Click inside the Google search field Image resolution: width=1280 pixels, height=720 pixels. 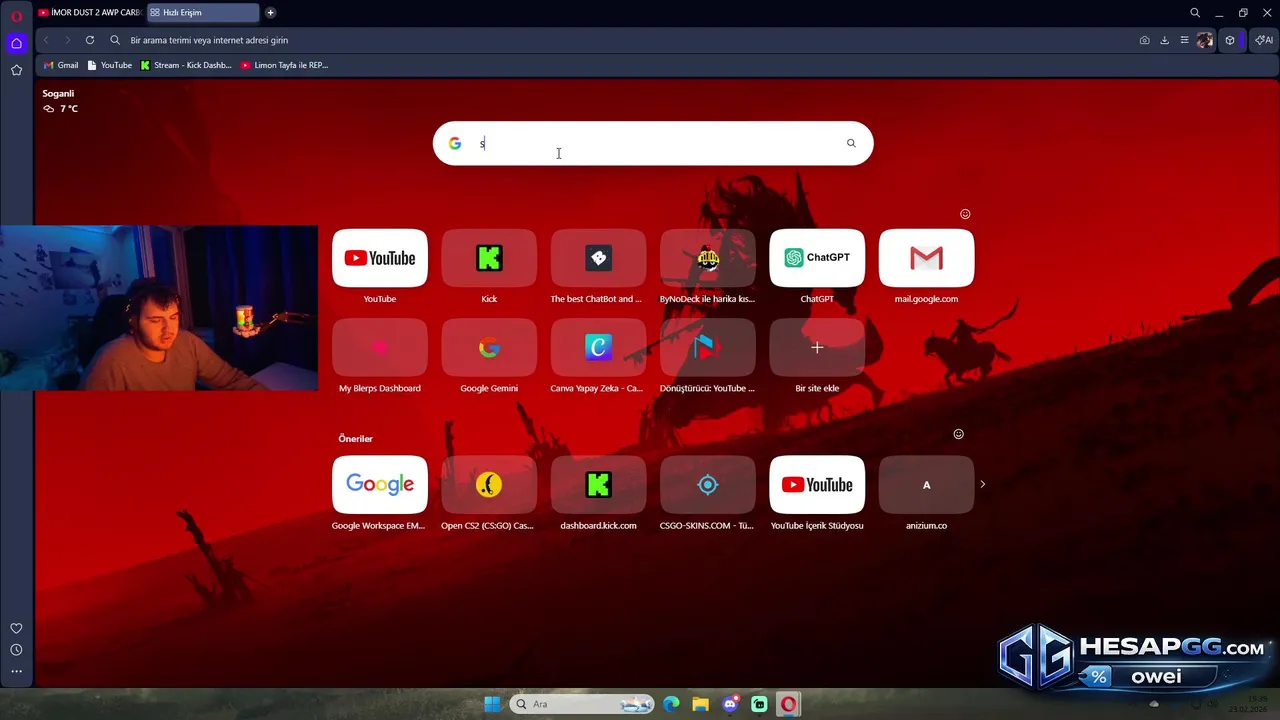point(655,143)
